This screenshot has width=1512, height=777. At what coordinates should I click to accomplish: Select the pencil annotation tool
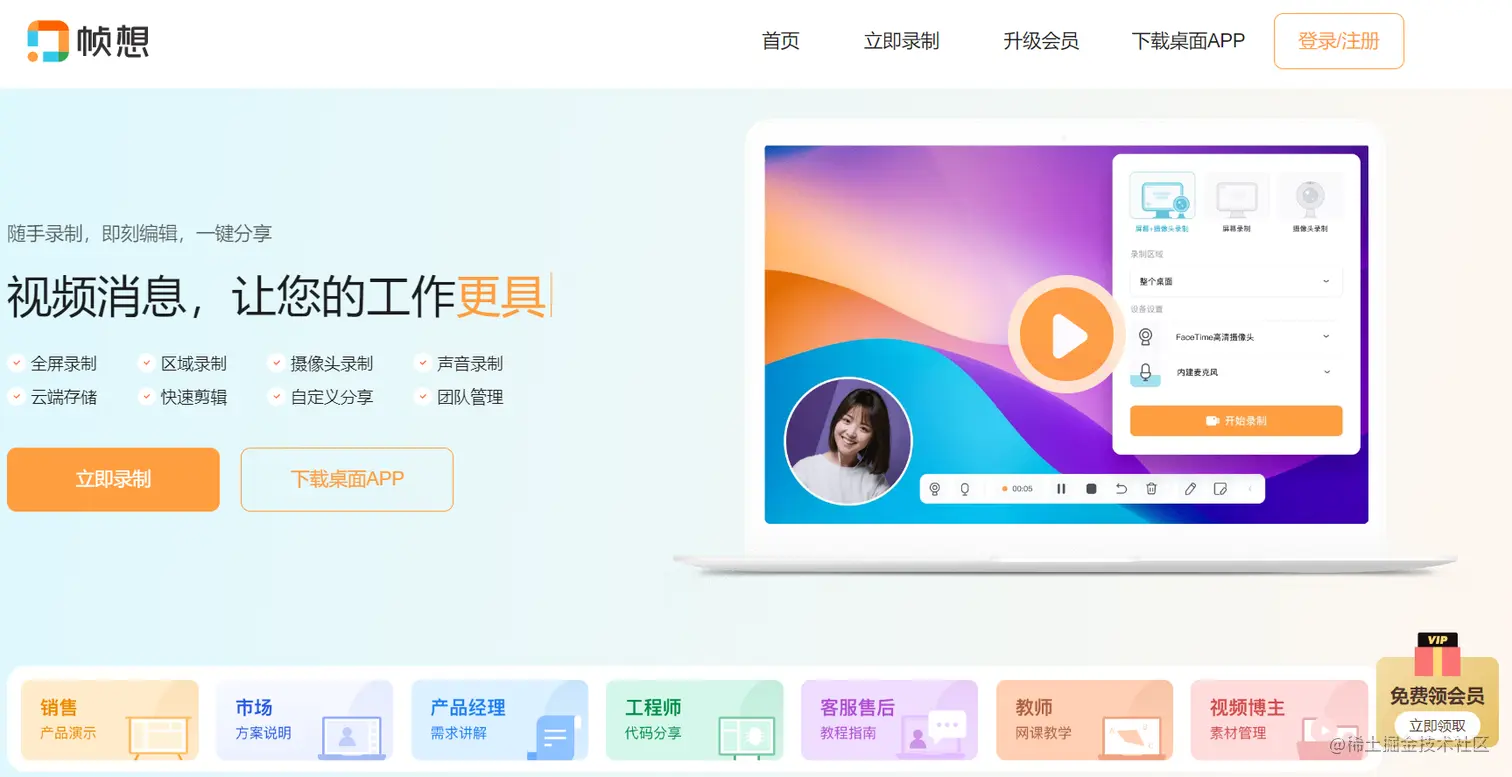tap(1190, 489)
